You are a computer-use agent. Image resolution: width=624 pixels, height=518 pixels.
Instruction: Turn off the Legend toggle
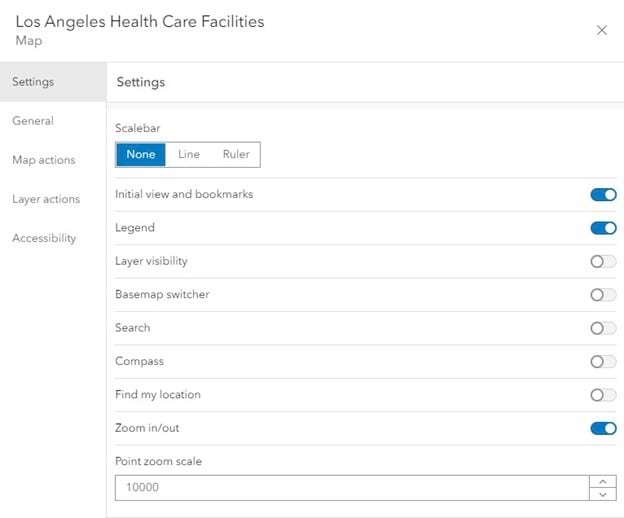coord(603,228)
